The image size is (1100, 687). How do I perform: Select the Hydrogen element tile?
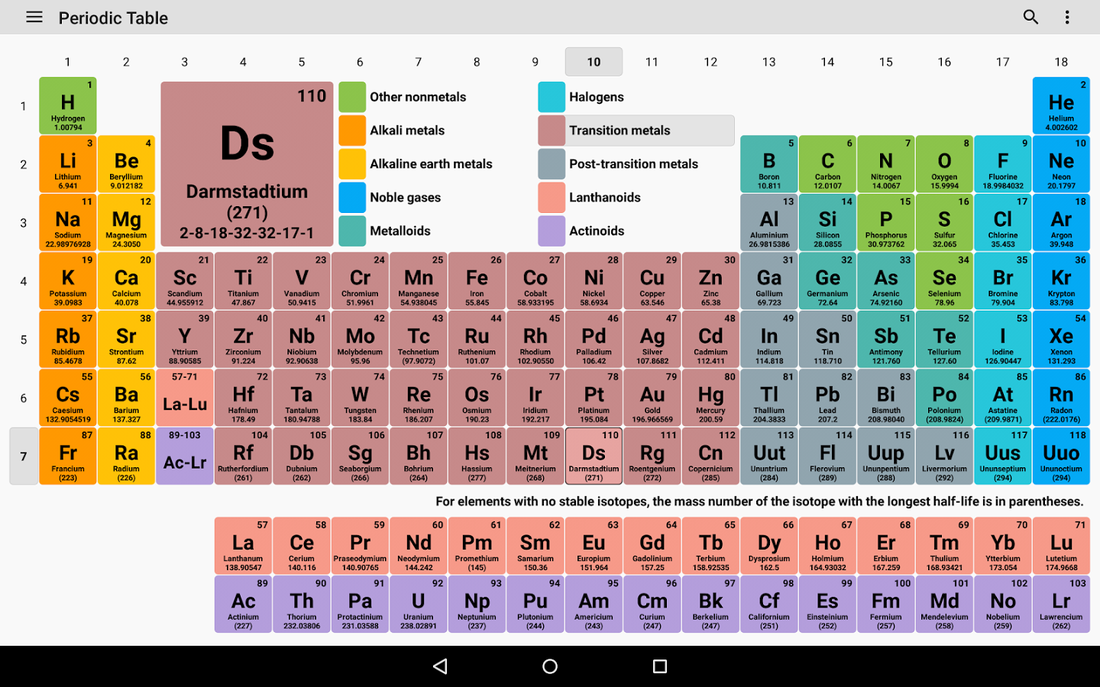(67, 106)
